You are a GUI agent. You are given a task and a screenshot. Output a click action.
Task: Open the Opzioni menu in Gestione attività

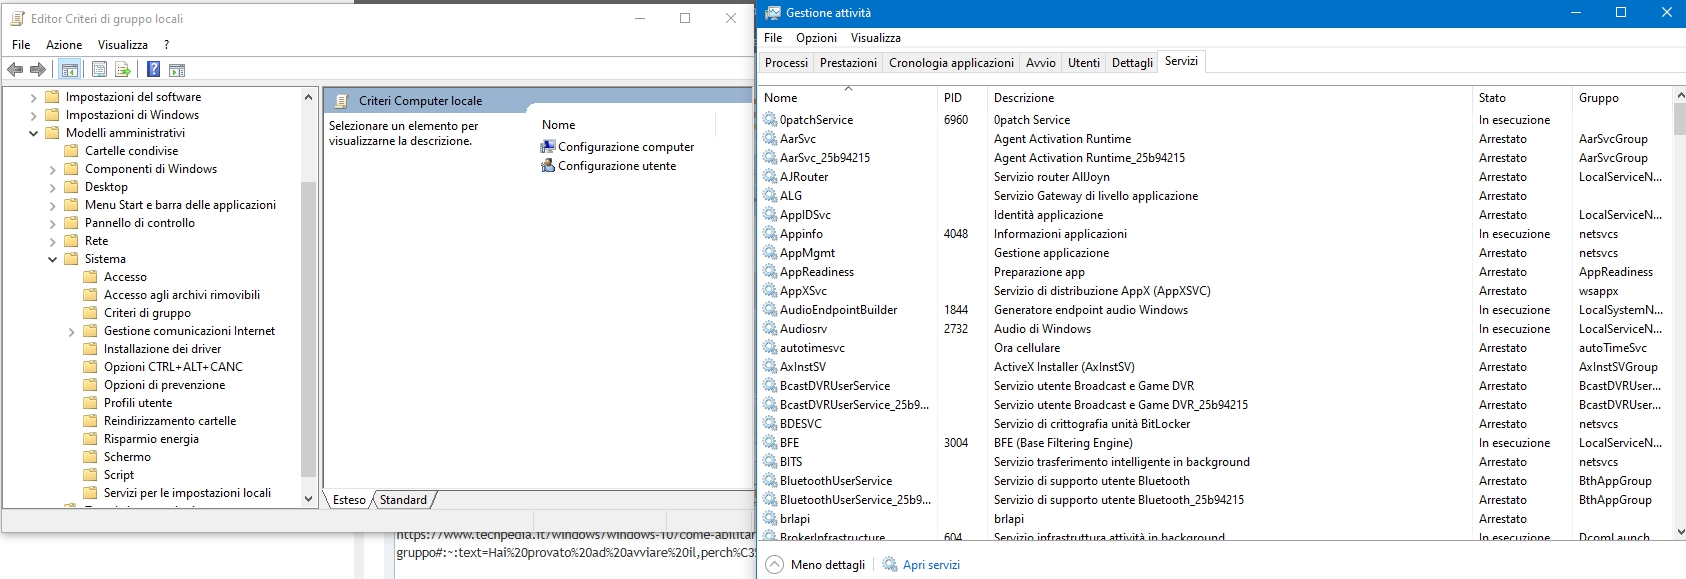pos(816,38)
